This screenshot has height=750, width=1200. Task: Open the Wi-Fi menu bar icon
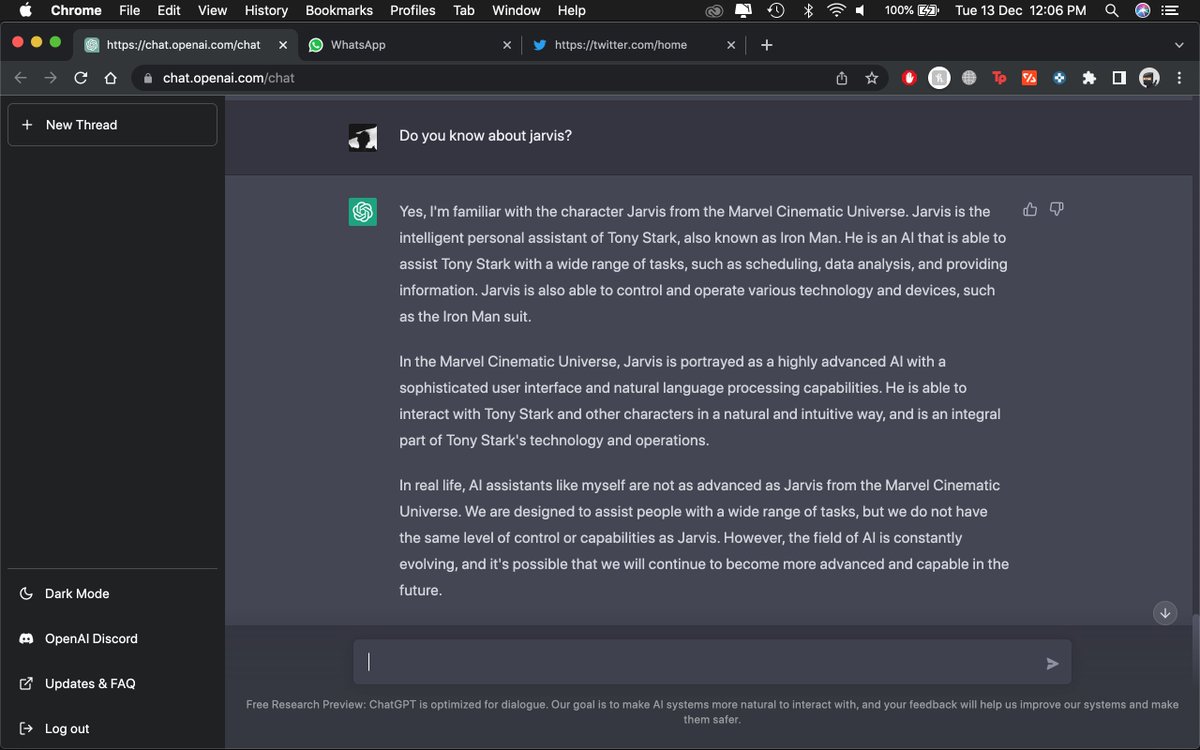coord(836,10)
